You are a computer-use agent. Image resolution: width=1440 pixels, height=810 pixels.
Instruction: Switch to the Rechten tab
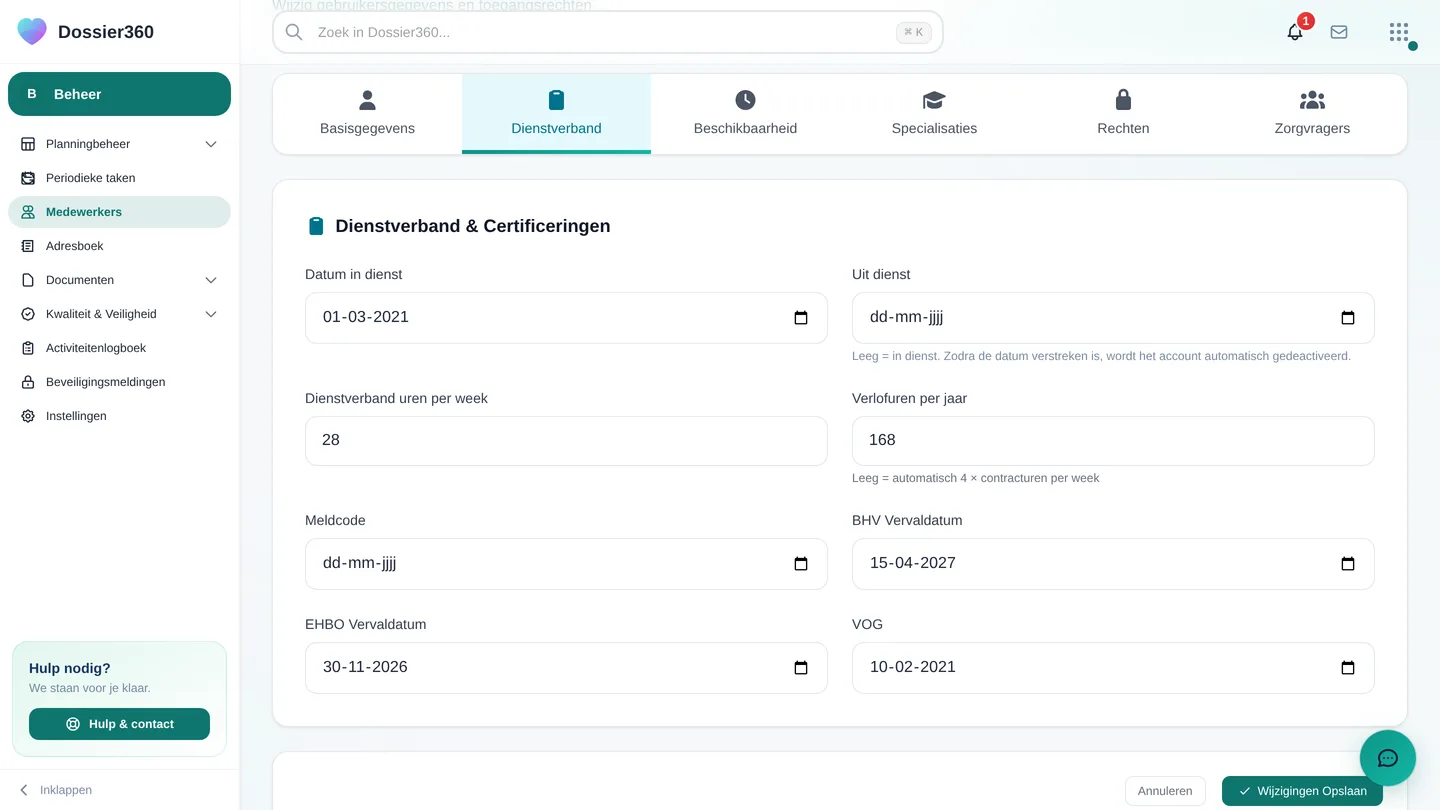click(1123, 114)
